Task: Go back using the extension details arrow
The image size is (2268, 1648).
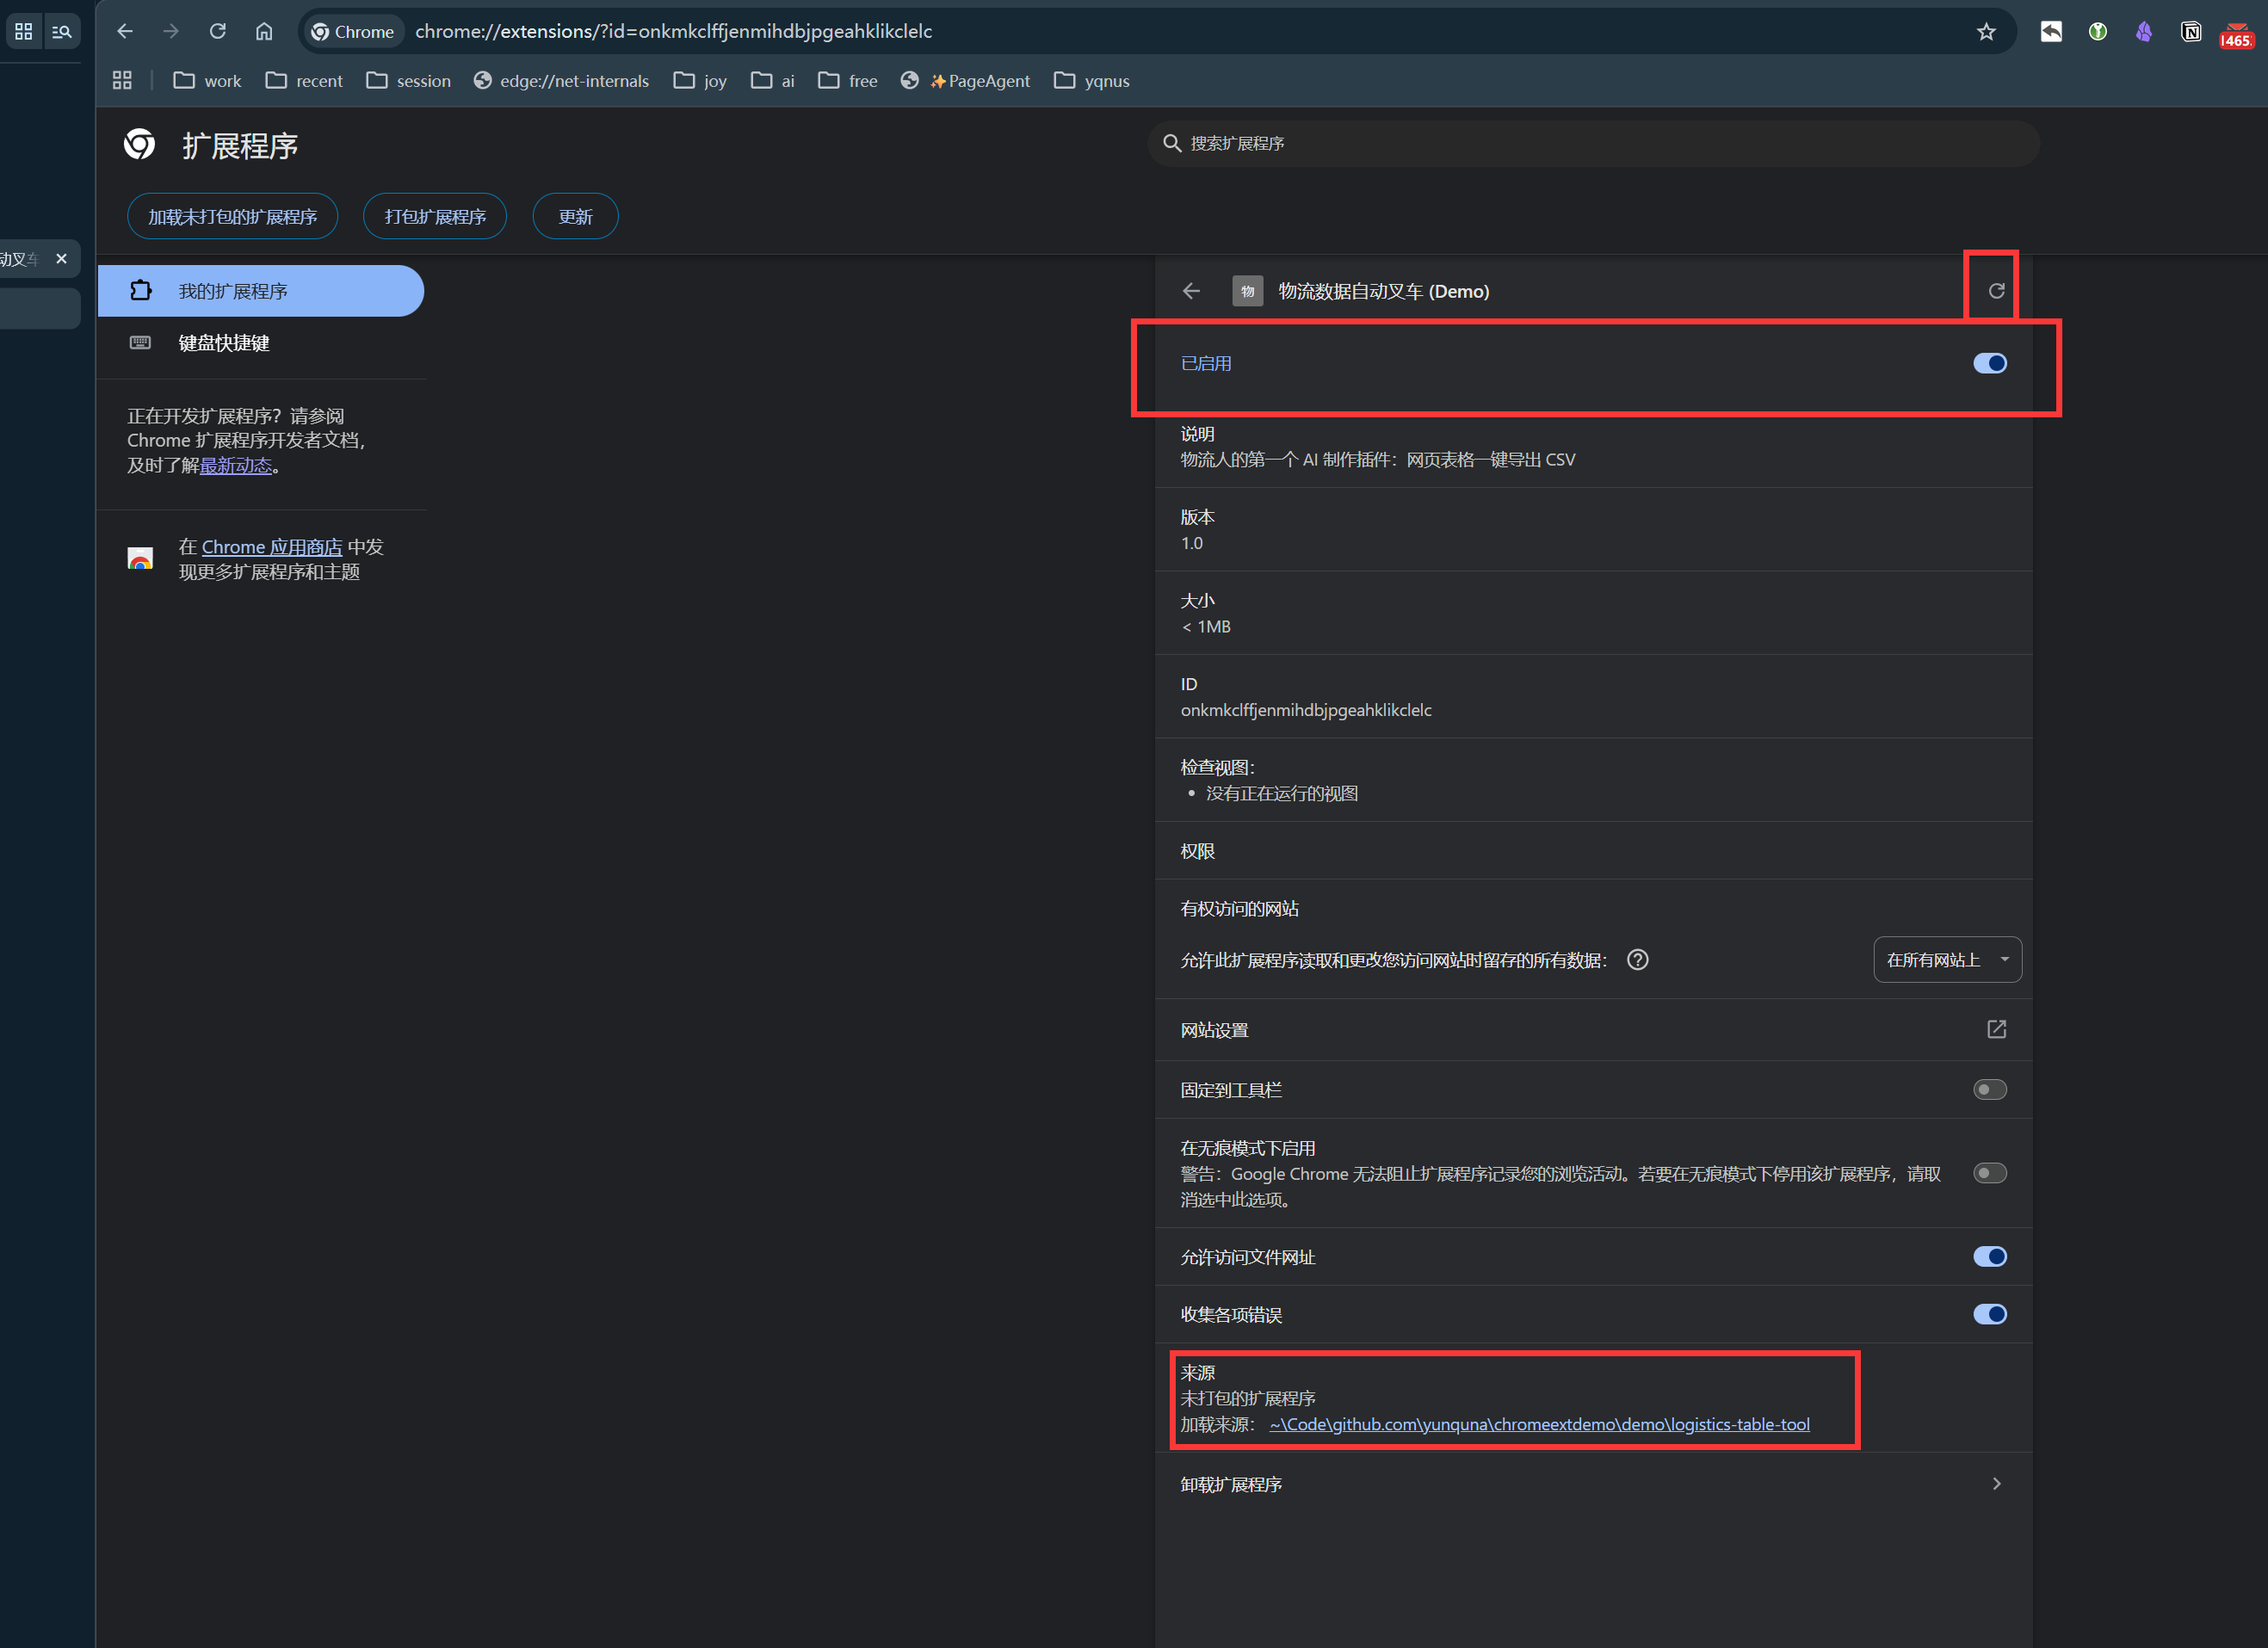Action: click(1191, 291)
